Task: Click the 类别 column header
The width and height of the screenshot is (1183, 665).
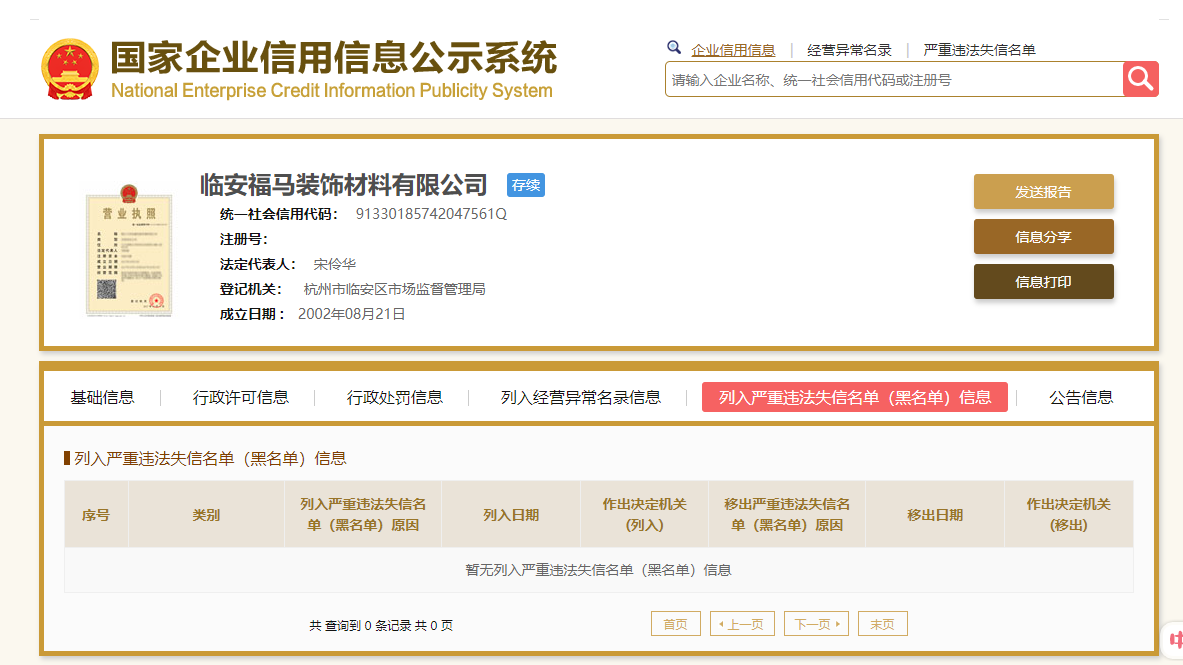Action: tap(206, 515)
